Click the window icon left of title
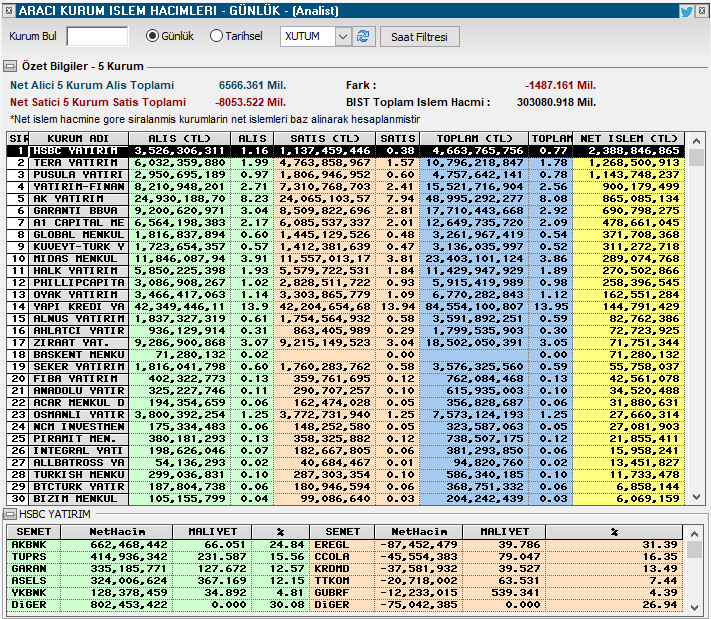 [9, 10]
